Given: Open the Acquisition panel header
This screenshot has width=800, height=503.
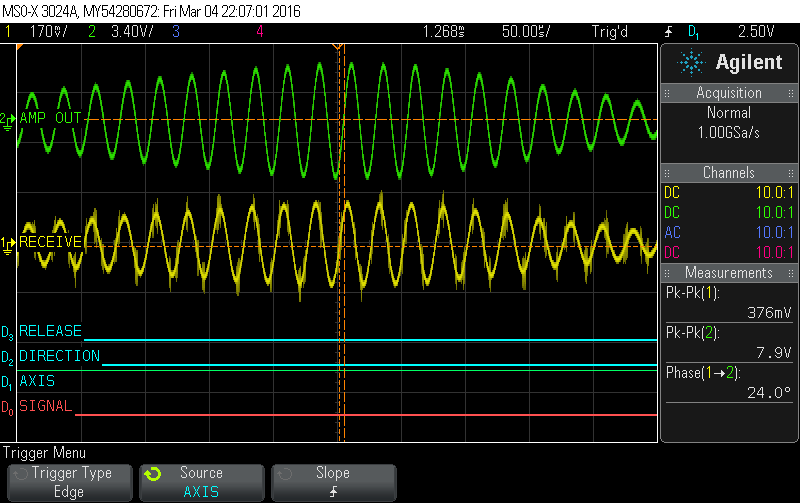Looking at the screenshot, I should tap(728, 93).
